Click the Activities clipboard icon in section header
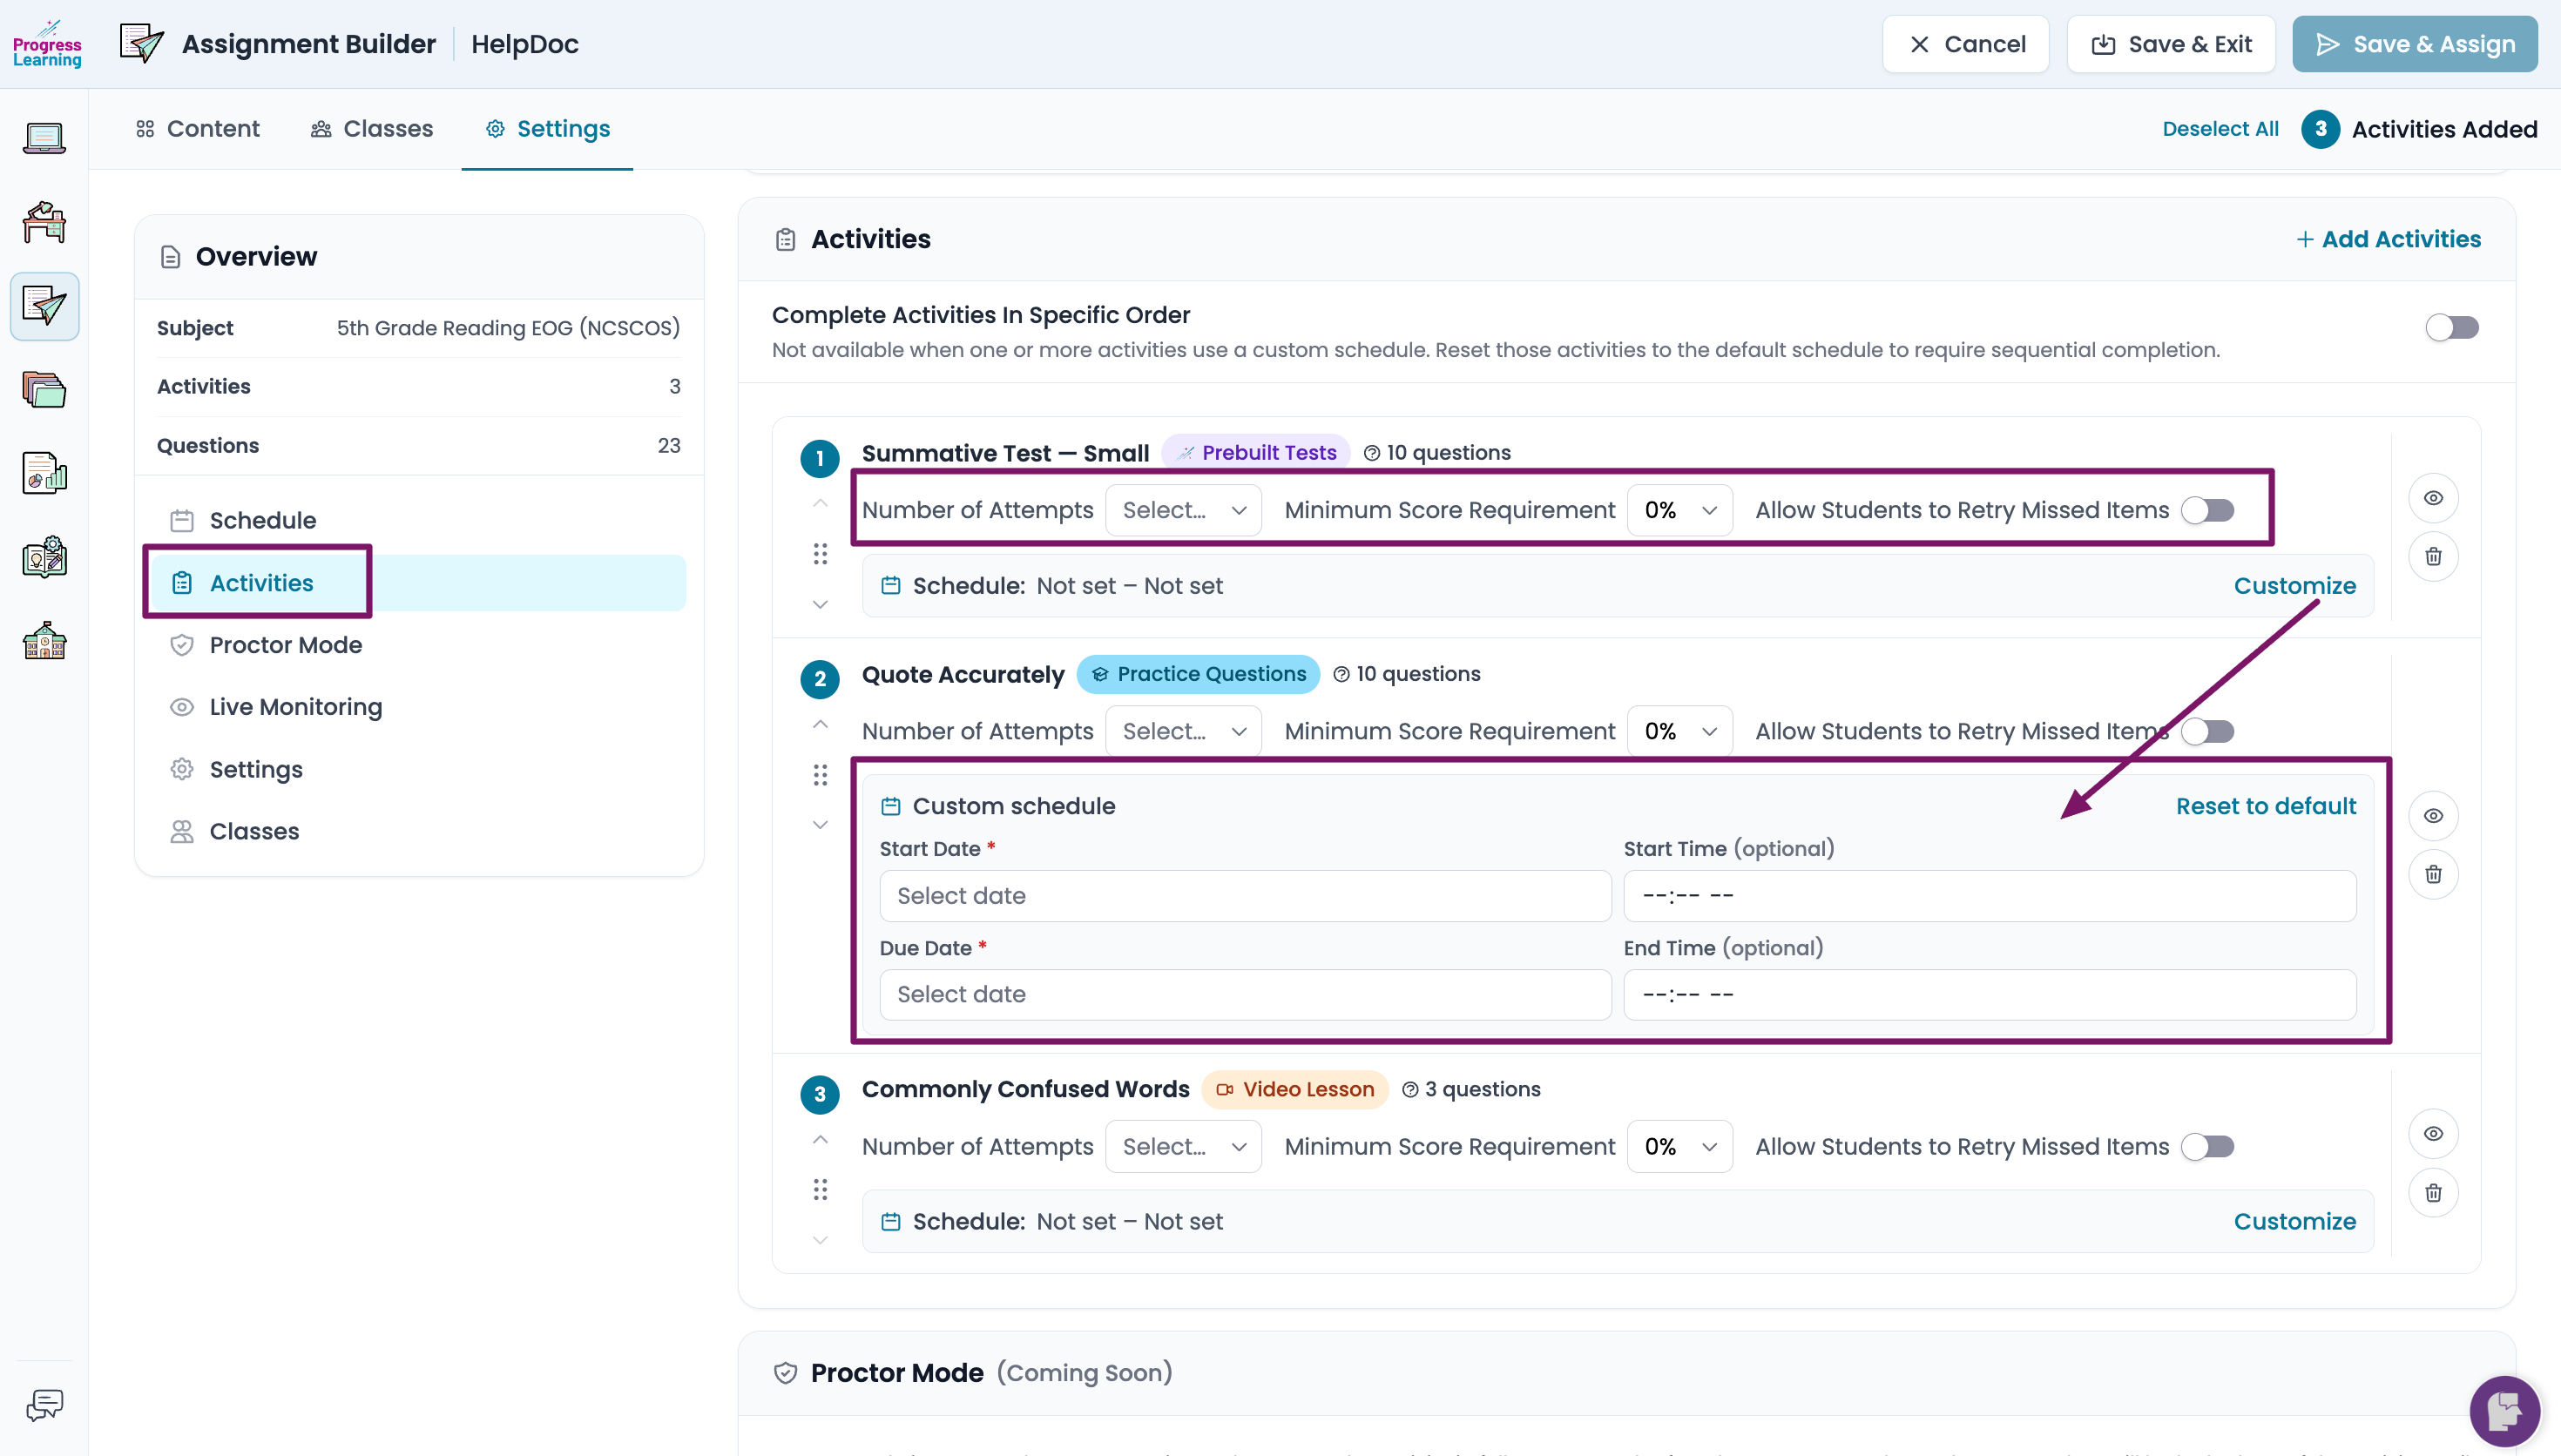The image size is (2561, 1456). (x=785, y=240)
